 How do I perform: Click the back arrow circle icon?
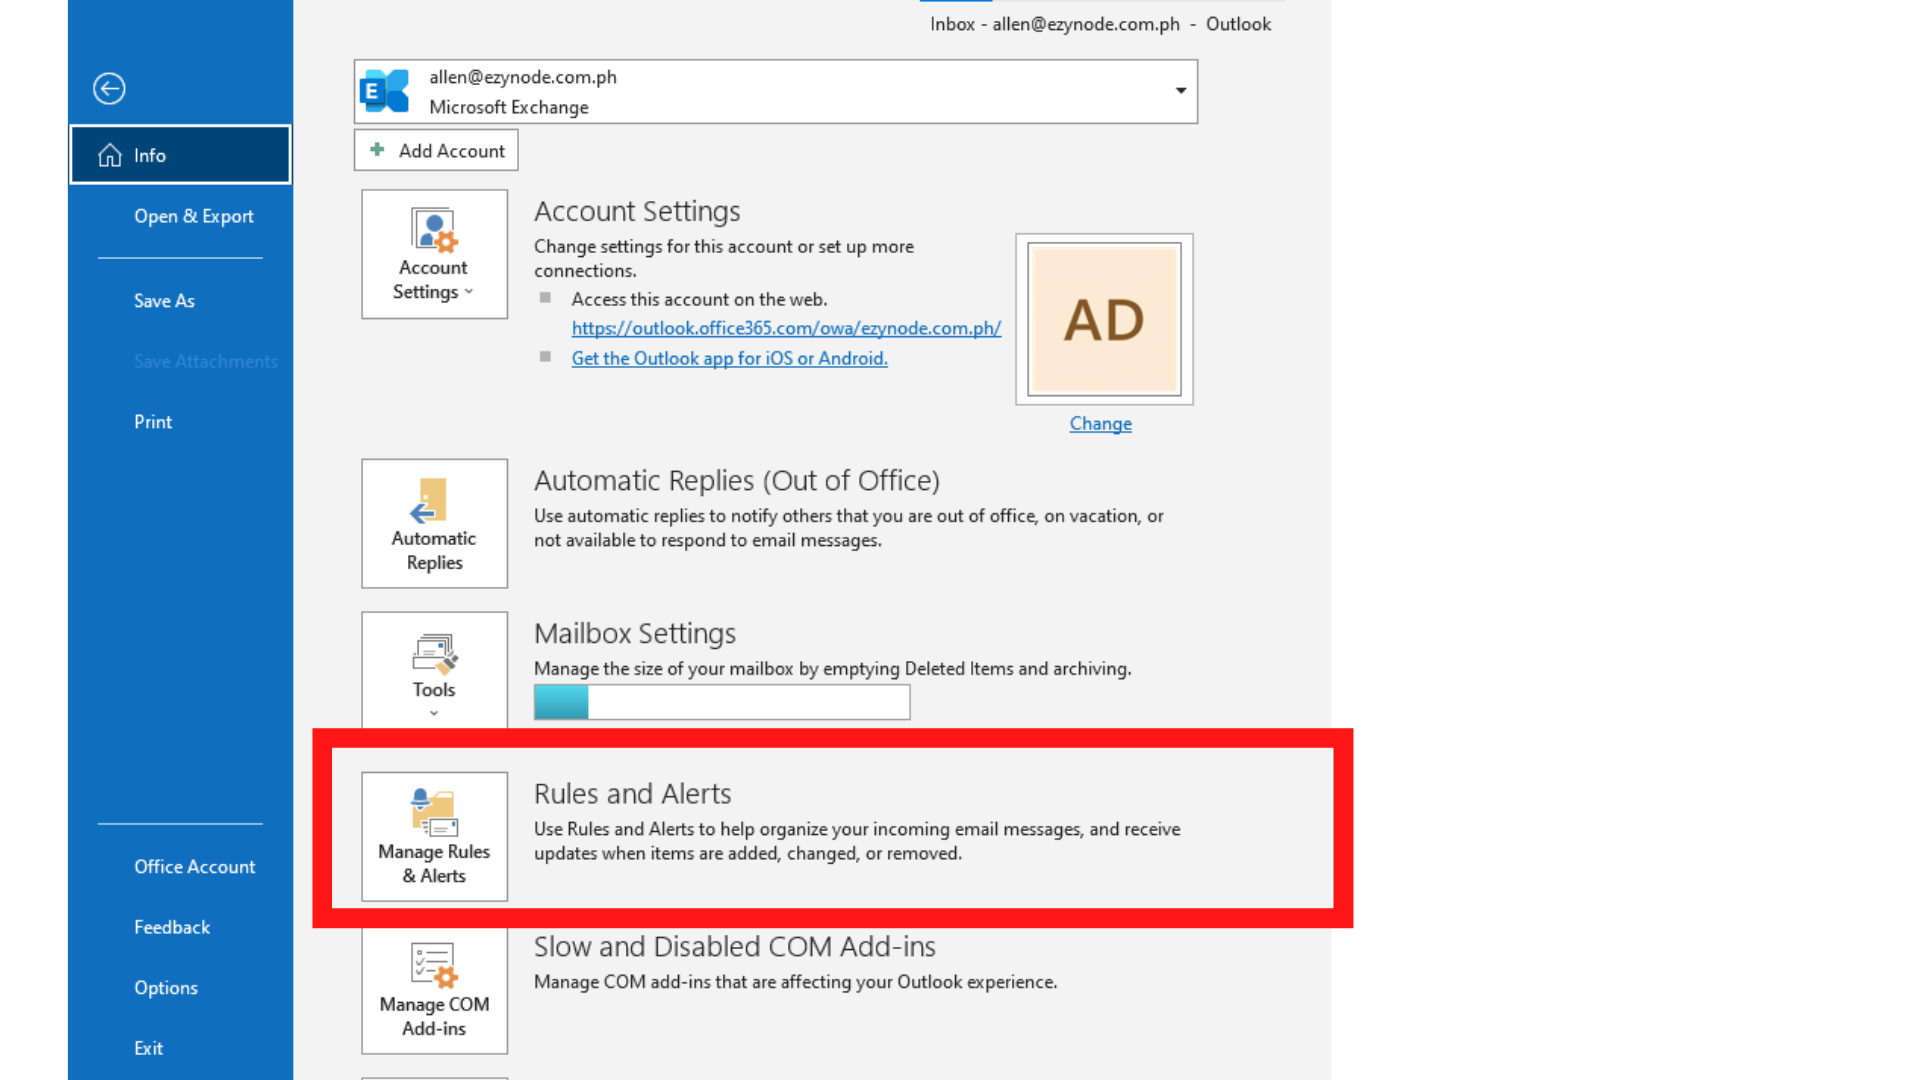coord(109,89)
